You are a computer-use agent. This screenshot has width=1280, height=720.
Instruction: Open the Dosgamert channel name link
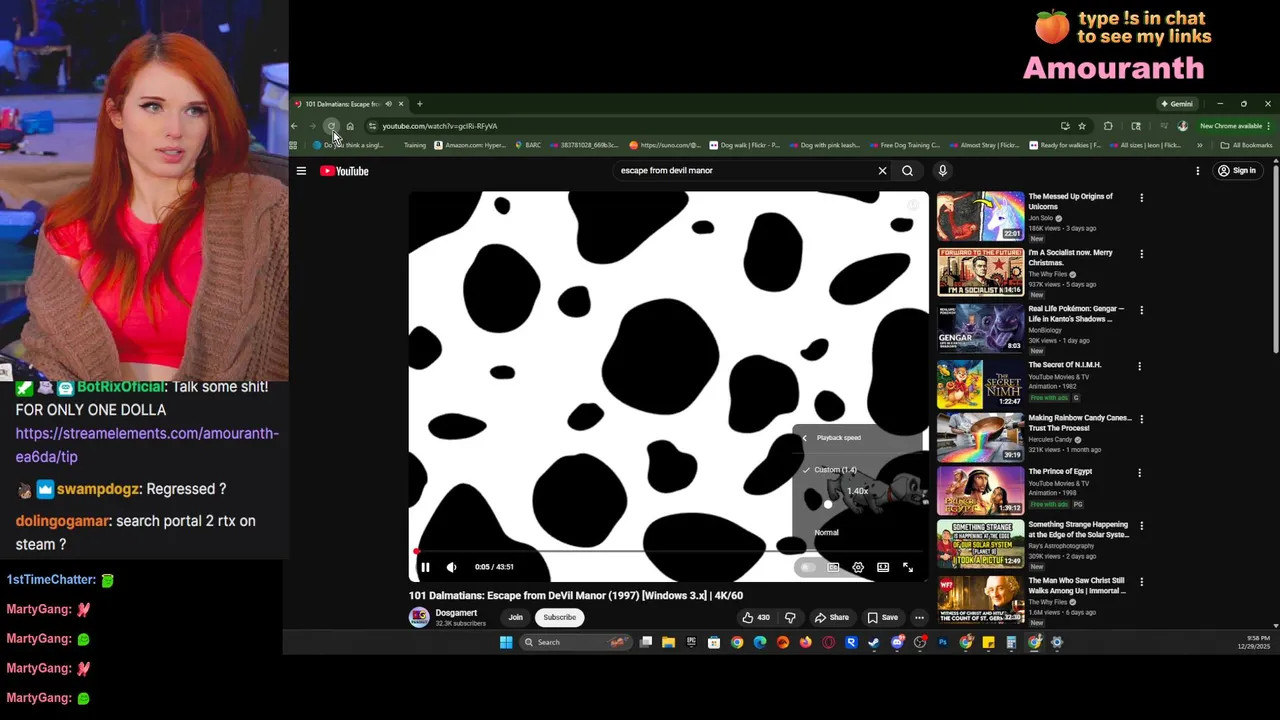click(456, 613)
